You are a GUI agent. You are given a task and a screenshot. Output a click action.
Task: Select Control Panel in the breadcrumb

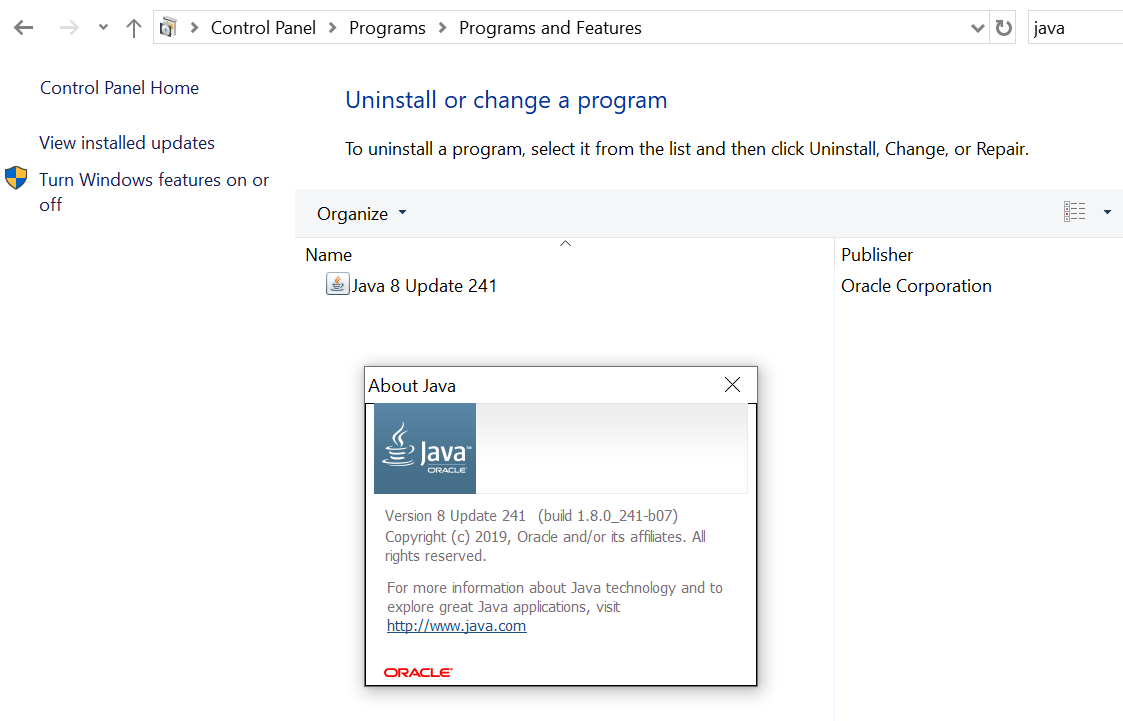click(x=263, y=28)
